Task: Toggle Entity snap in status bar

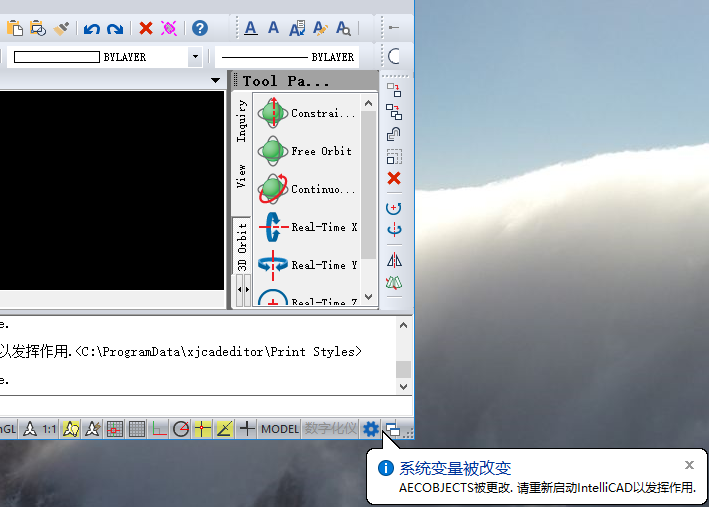Action: pyautogui.click(x=203, y=429)
